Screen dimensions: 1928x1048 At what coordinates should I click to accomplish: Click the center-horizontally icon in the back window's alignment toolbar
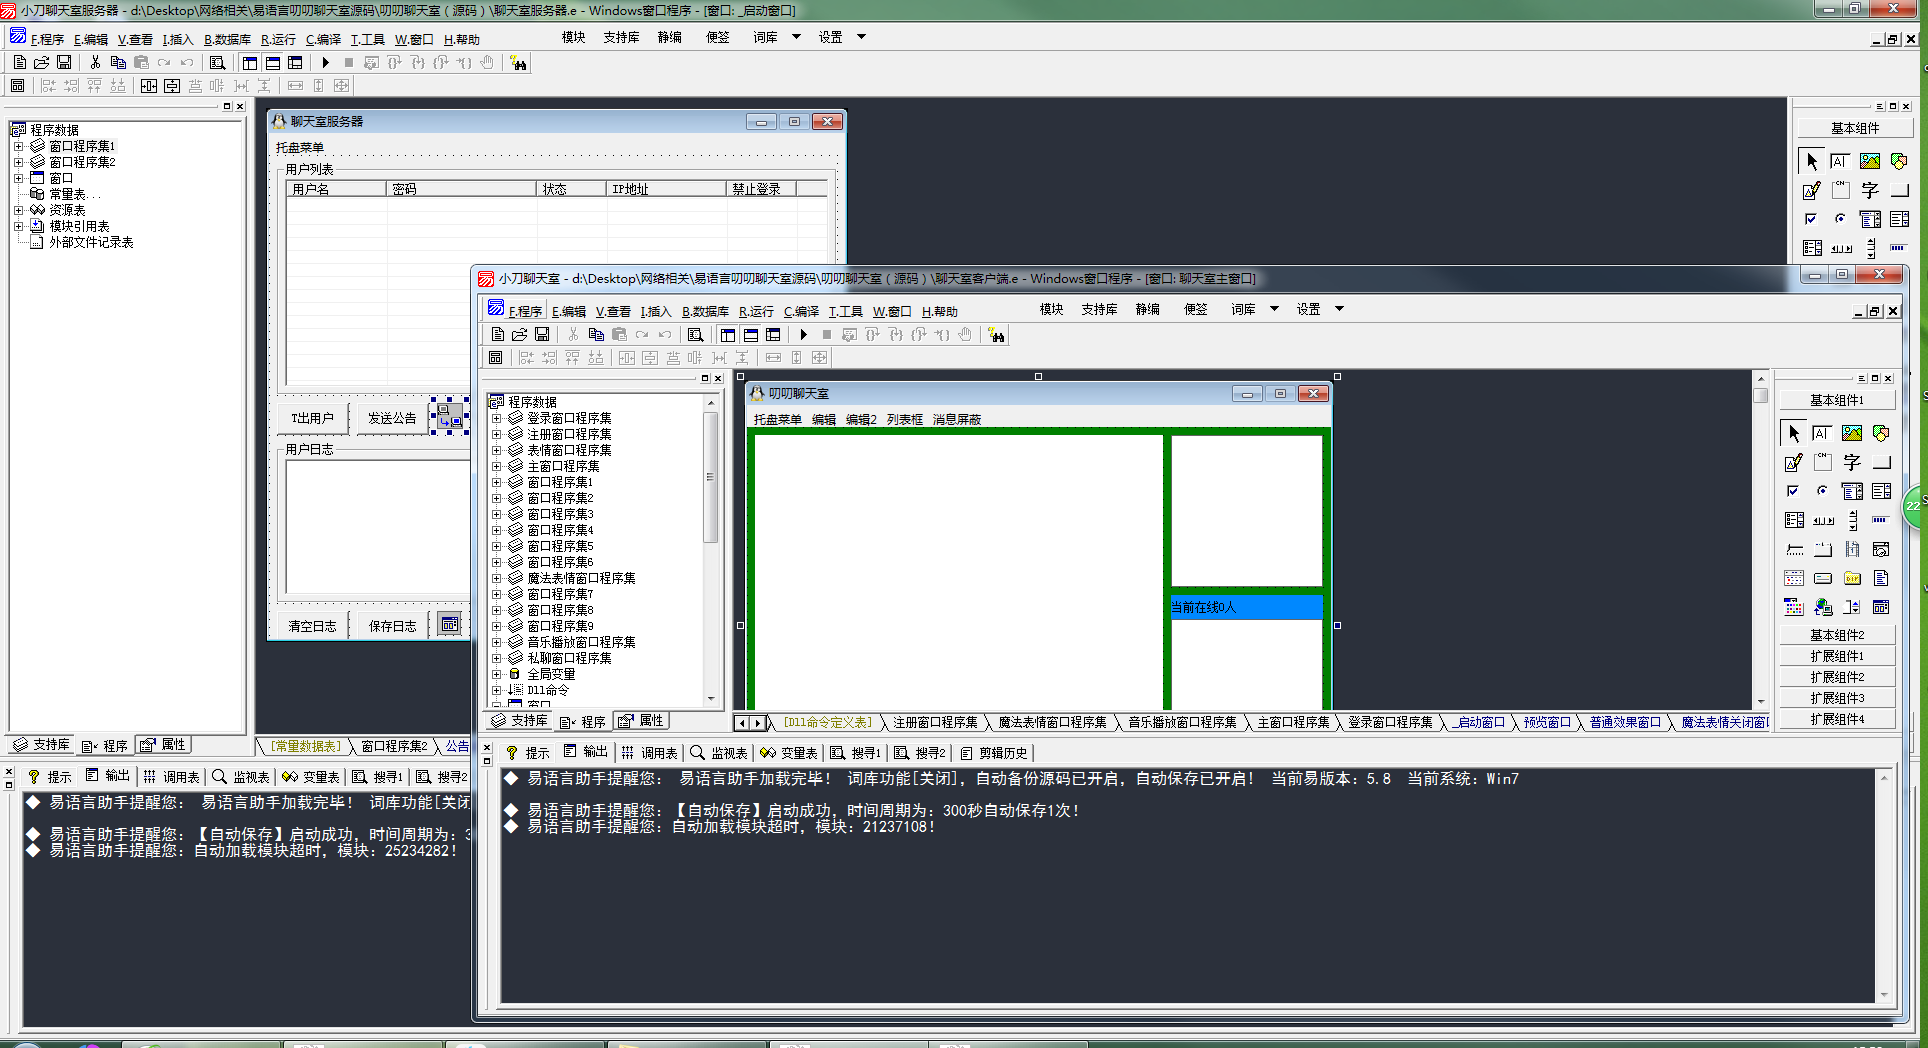click(x=149, y=86)
